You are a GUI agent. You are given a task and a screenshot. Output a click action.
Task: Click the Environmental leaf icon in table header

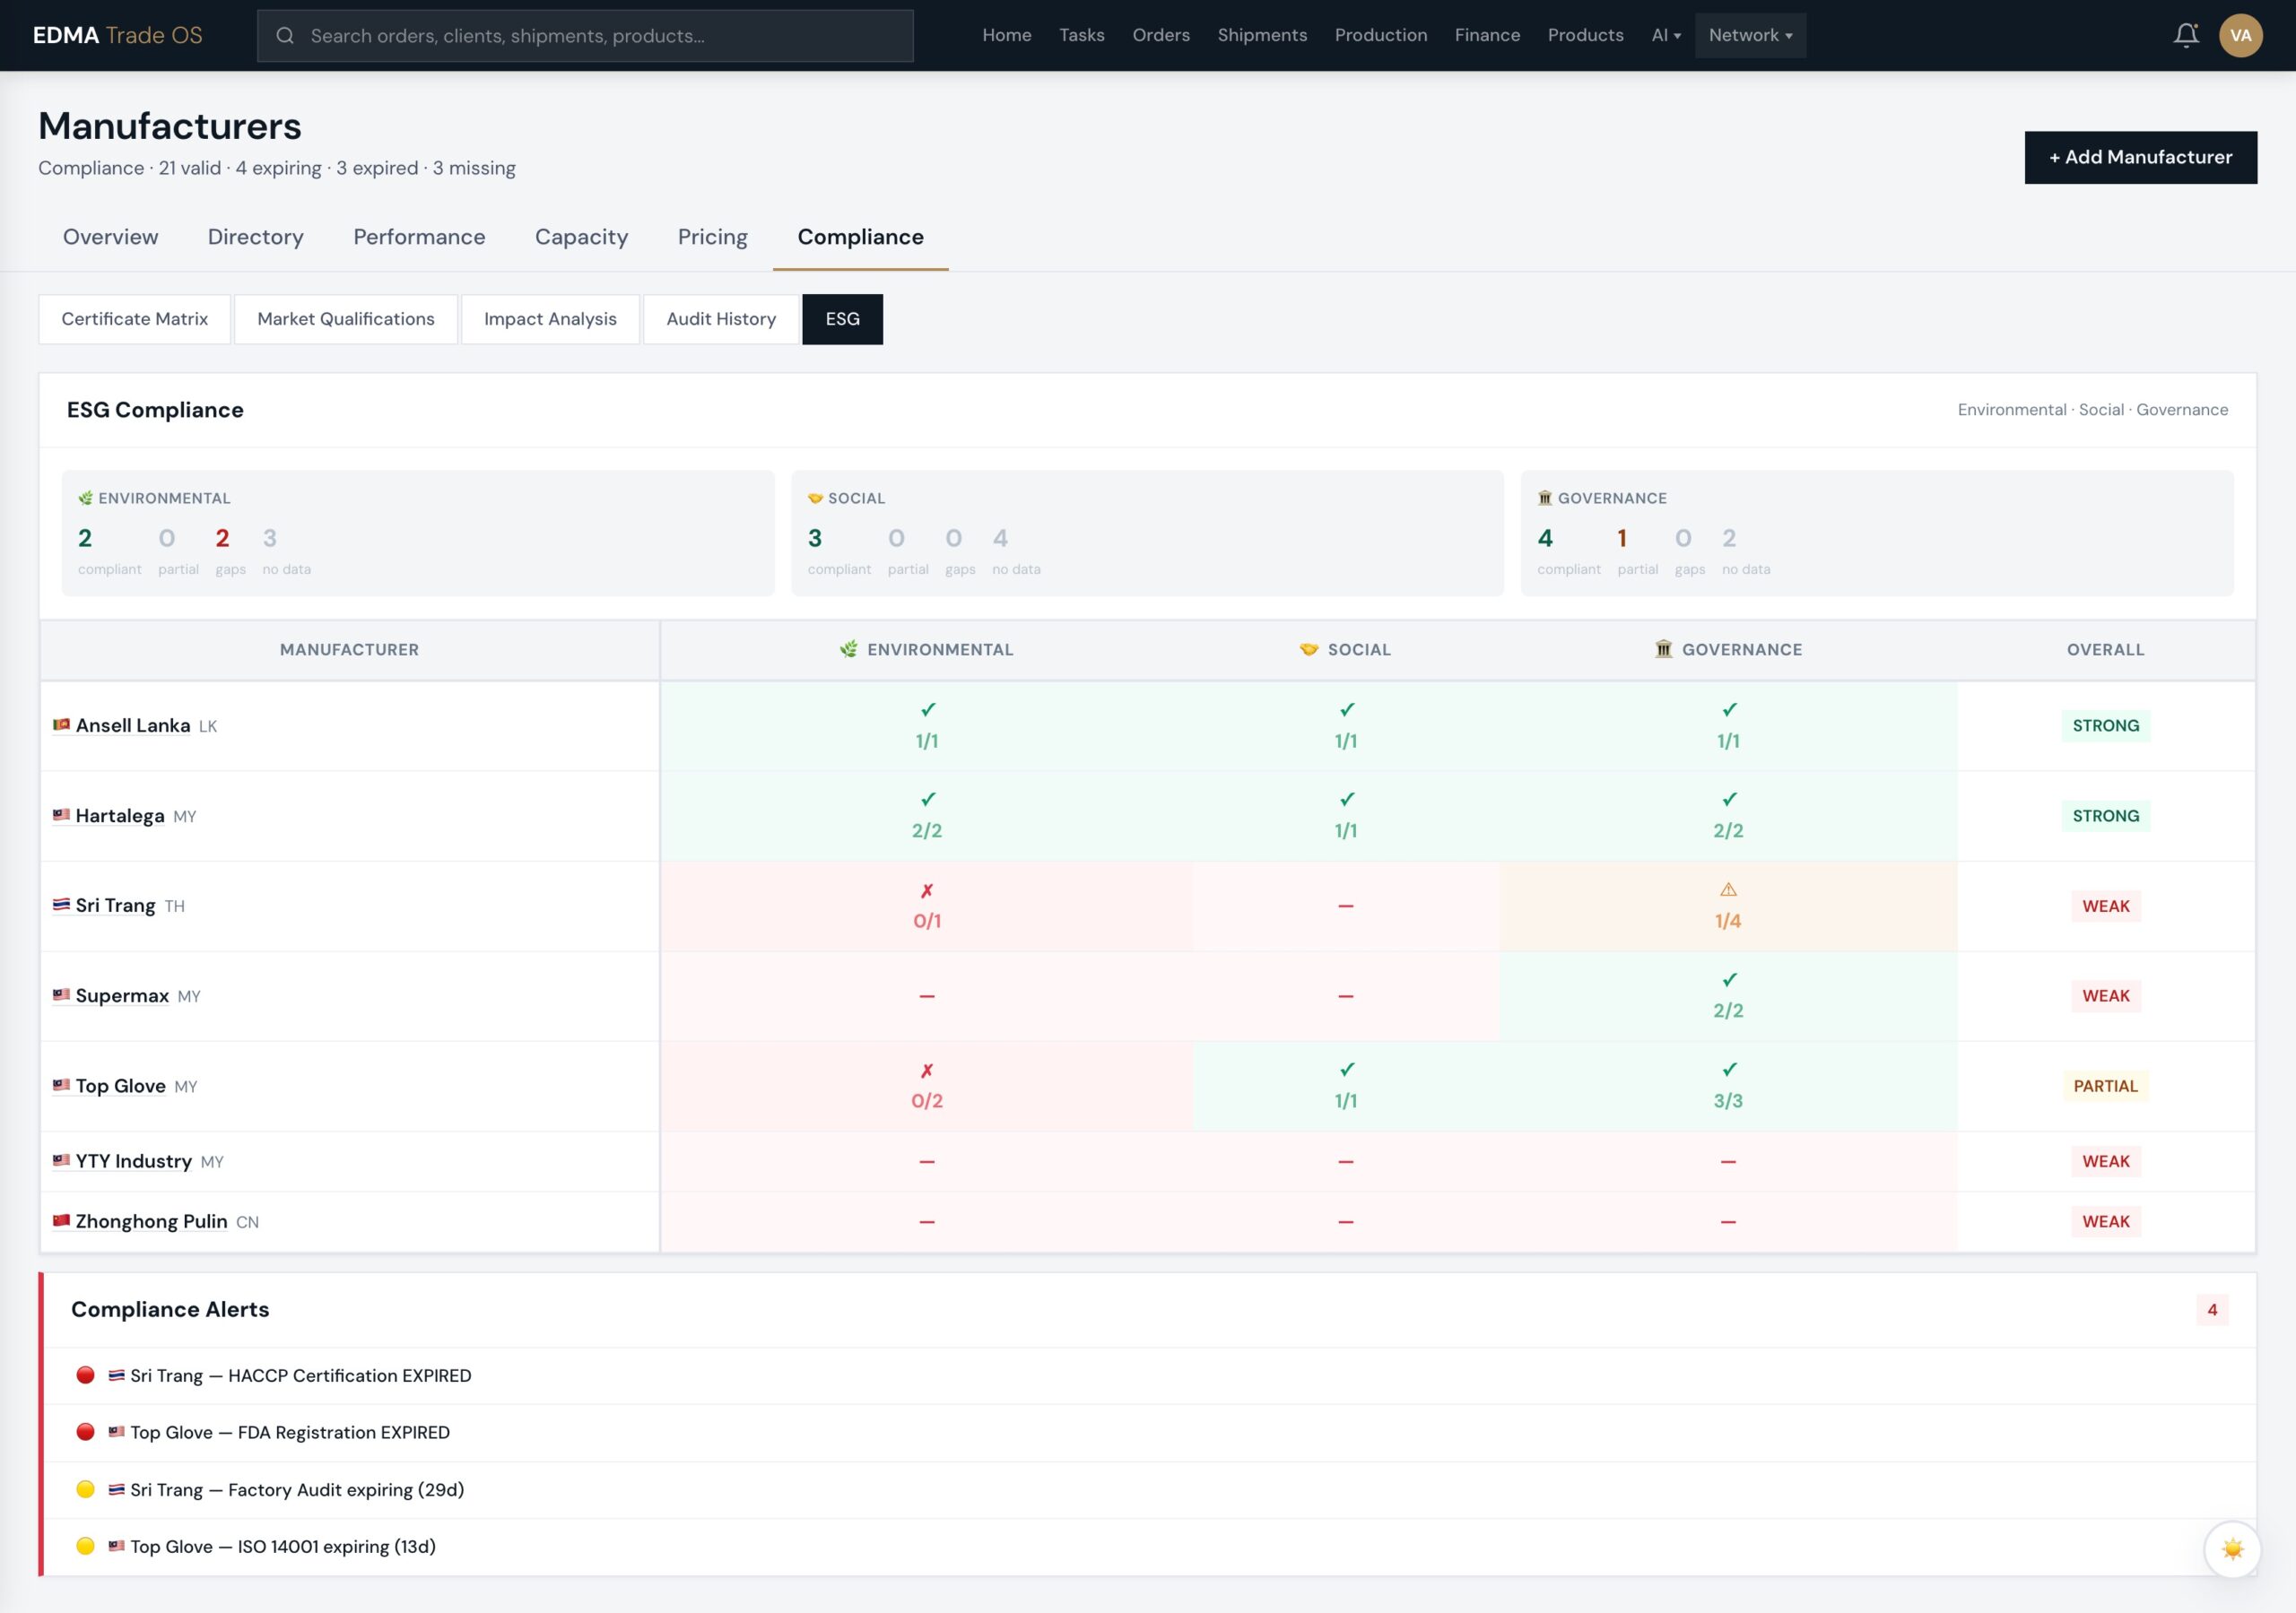tap(848, 649)
